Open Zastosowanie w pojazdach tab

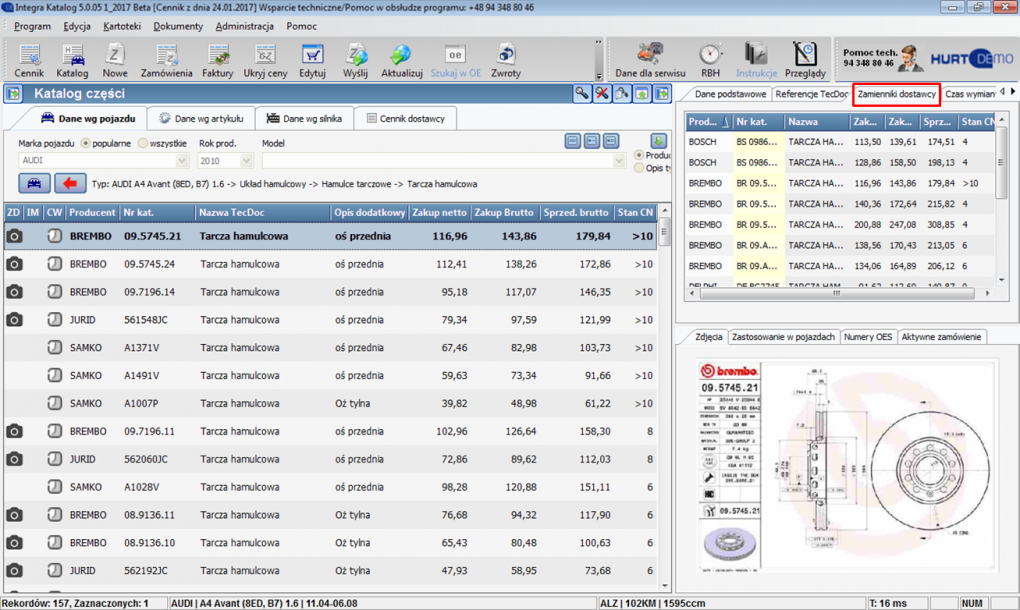point(783,337)
